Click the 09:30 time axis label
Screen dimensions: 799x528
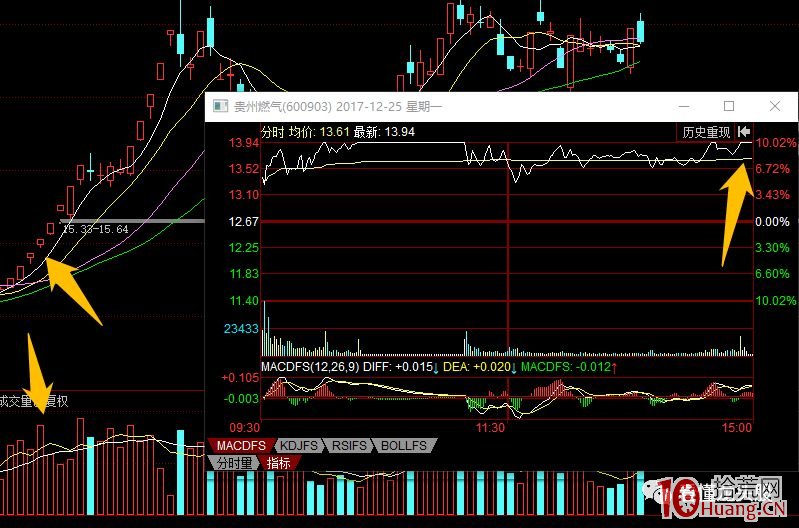[245, 427]
